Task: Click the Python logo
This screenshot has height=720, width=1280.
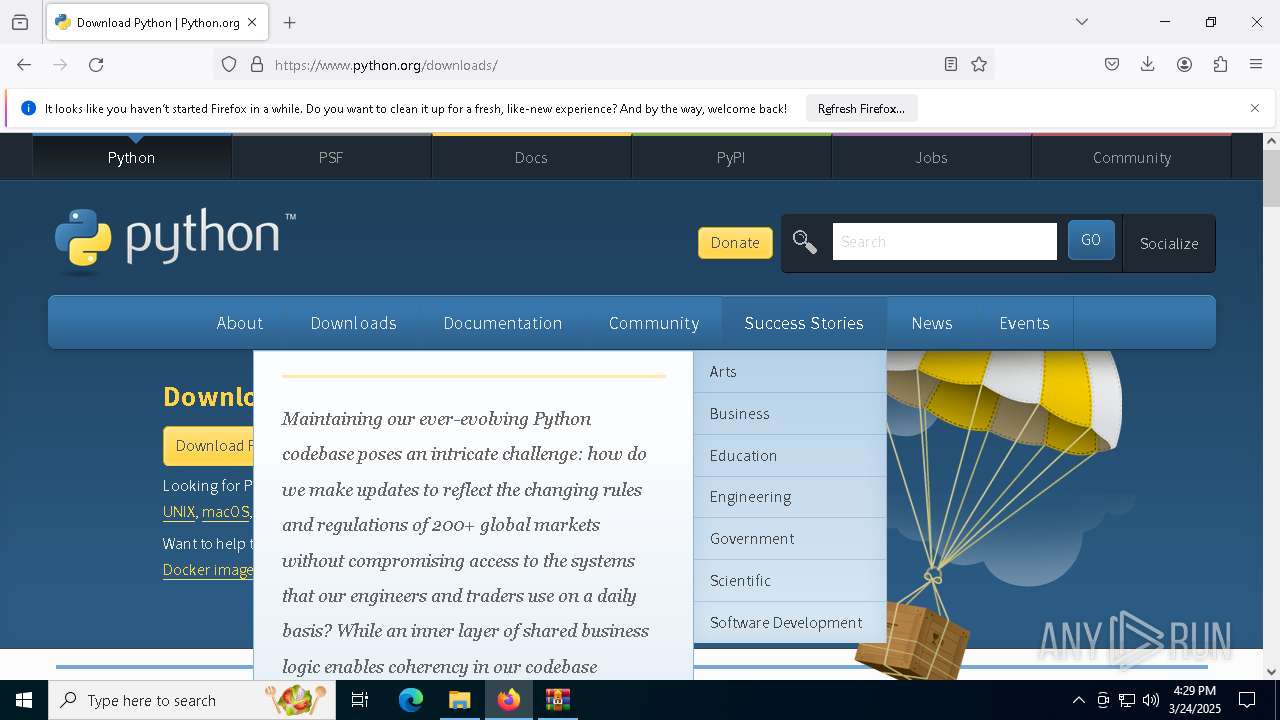Action: 176,240
